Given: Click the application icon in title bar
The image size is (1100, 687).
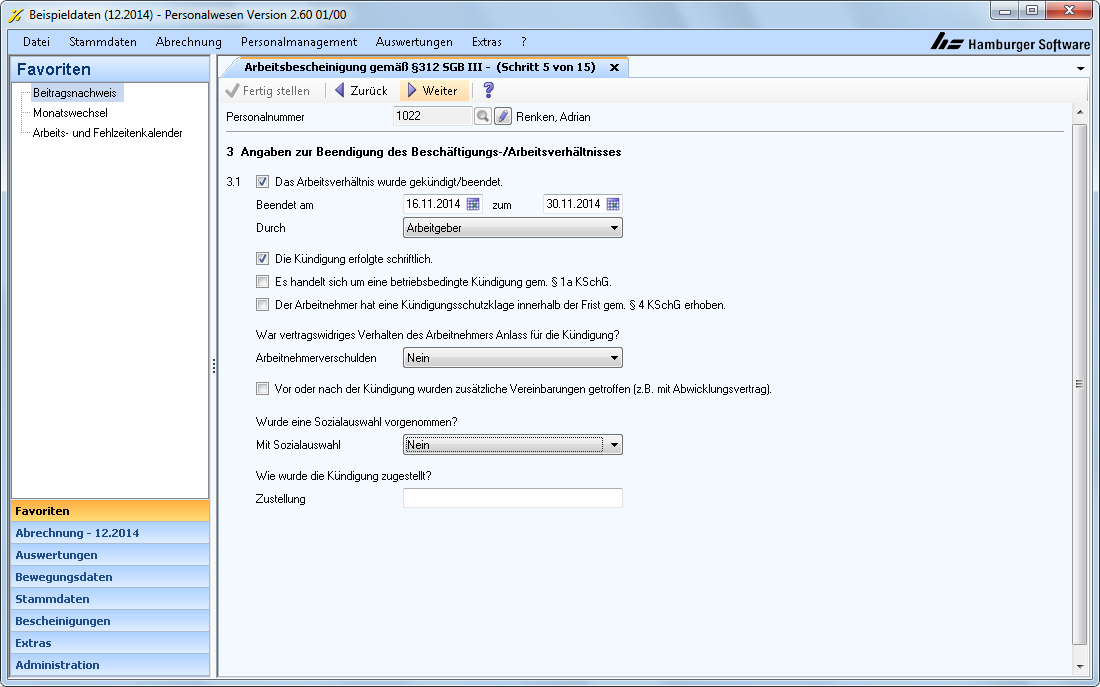Looking at the screenshot, I should tap(15, 15).
